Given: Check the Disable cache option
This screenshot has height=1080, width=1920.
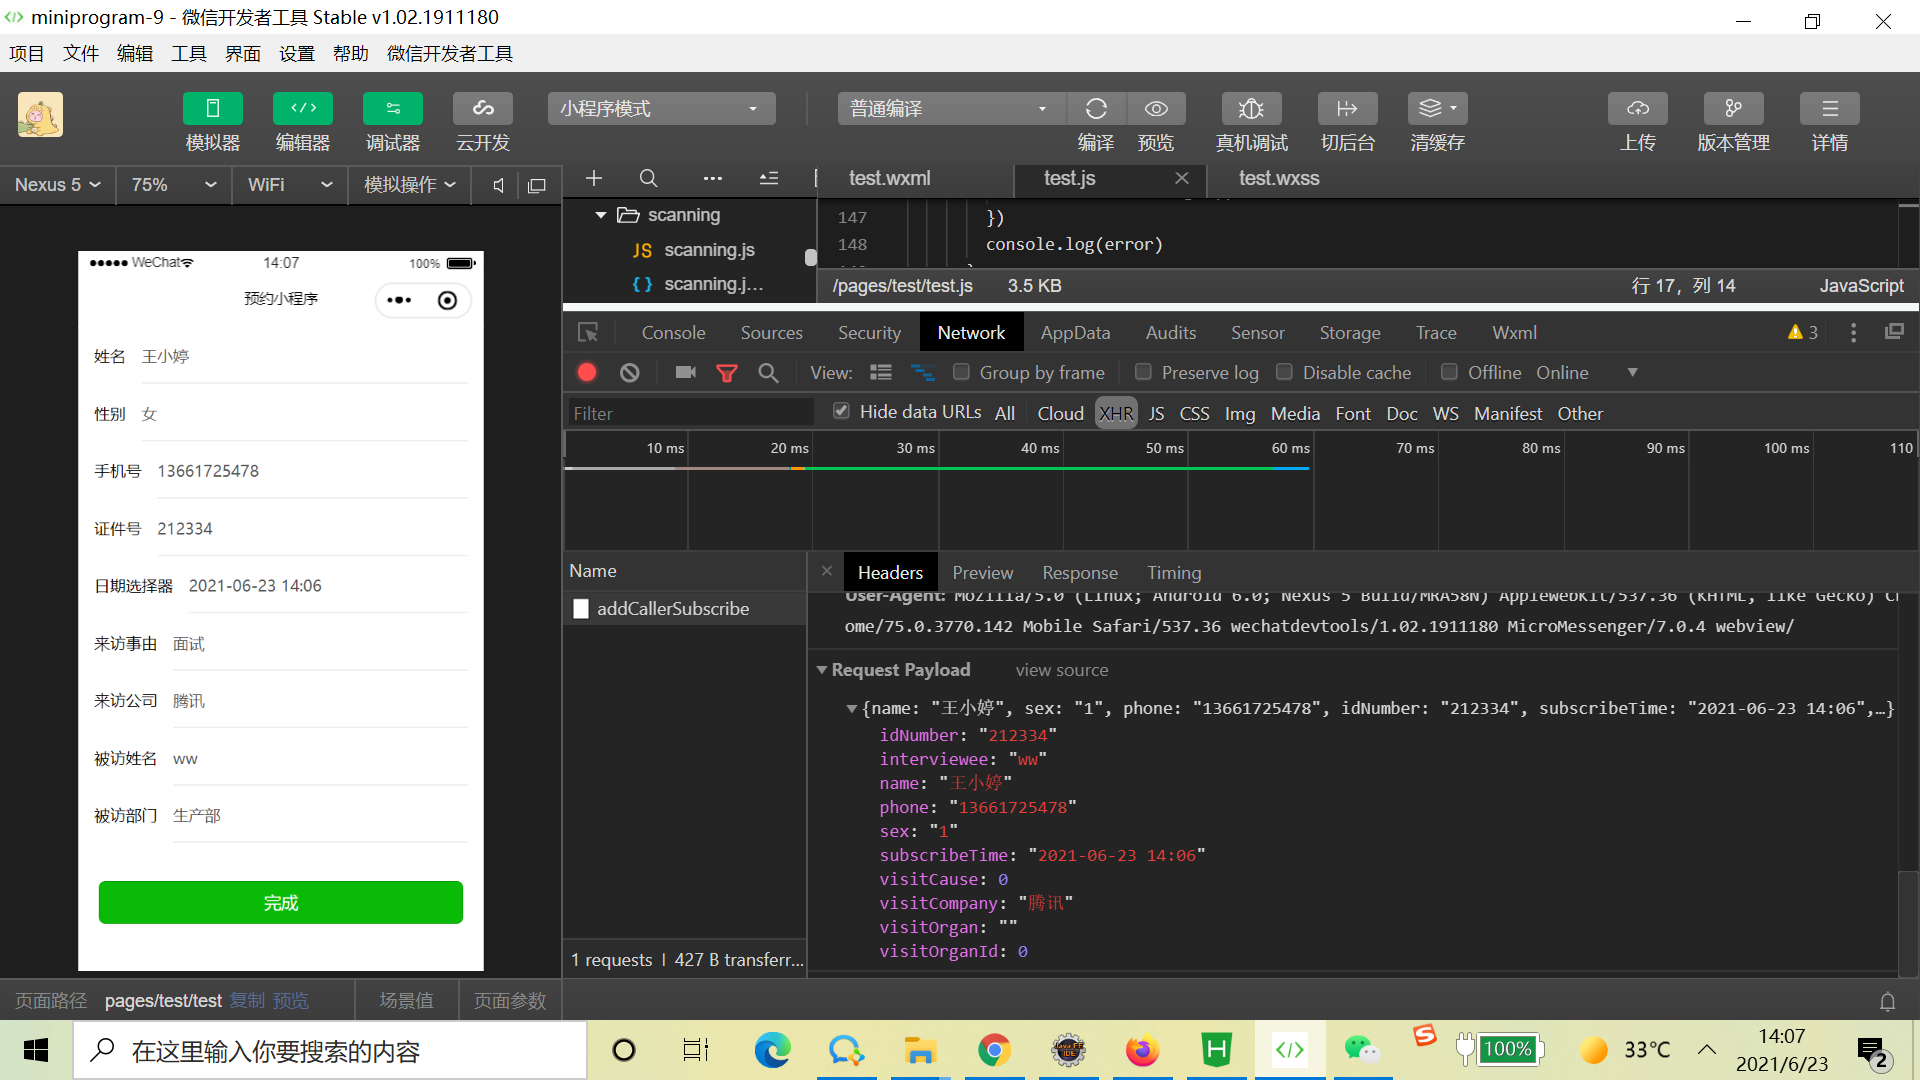Looking at the screenshot, I should pyautogui.click(x=1284, y=372).
